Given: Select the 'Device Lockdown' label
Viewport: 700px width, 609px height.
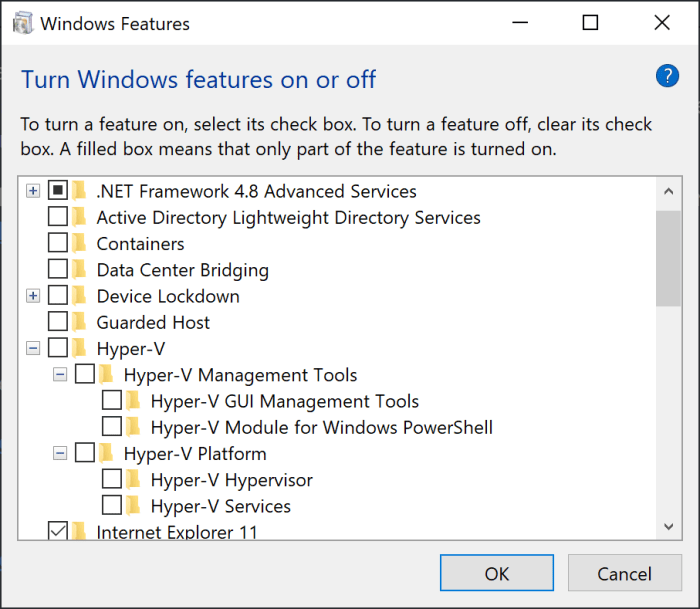Looking at the screenshot, I should (x=168, y=297).
